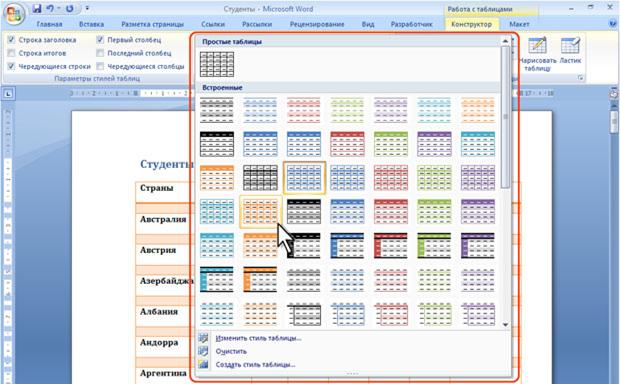This screenshot has height=384, width=620.
Task: Choose Очистить to clear table style
Action: (231, 351)
